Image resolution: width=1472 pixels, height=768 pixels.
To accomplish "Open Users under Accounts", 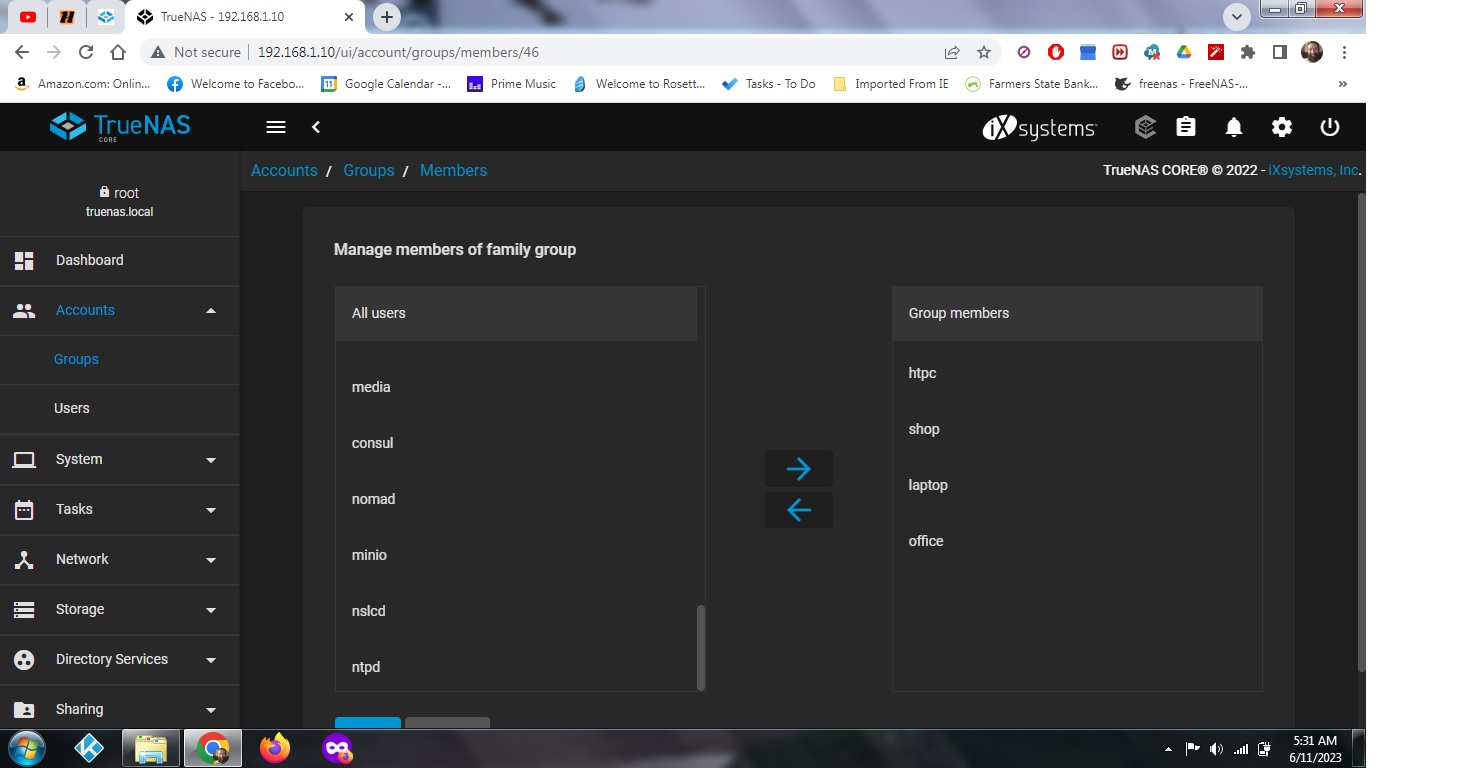I will (120, 408).
